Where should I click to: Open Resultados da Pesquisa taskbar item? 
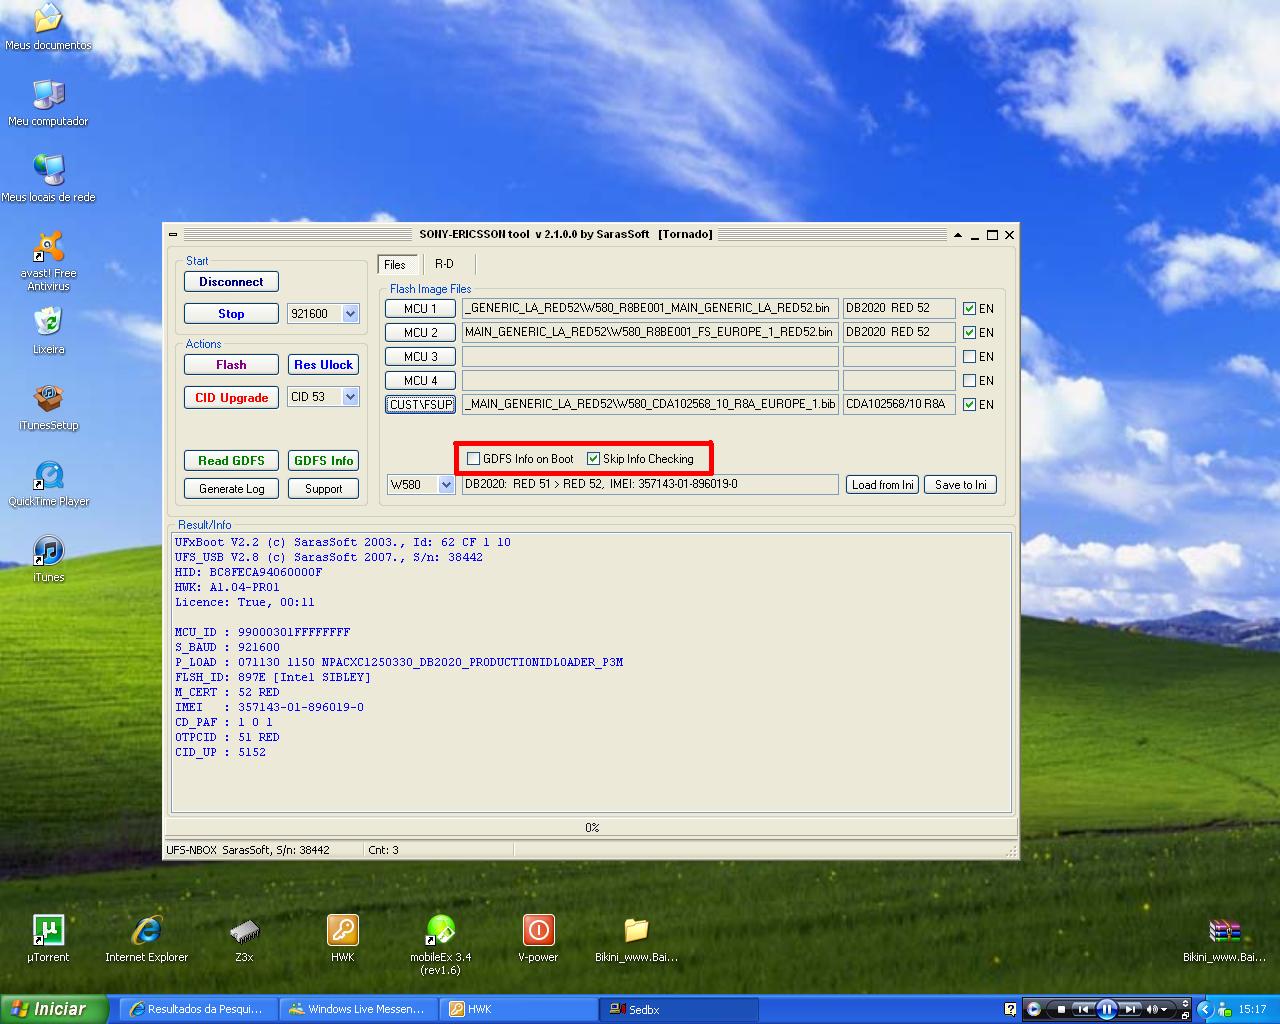197,1010
